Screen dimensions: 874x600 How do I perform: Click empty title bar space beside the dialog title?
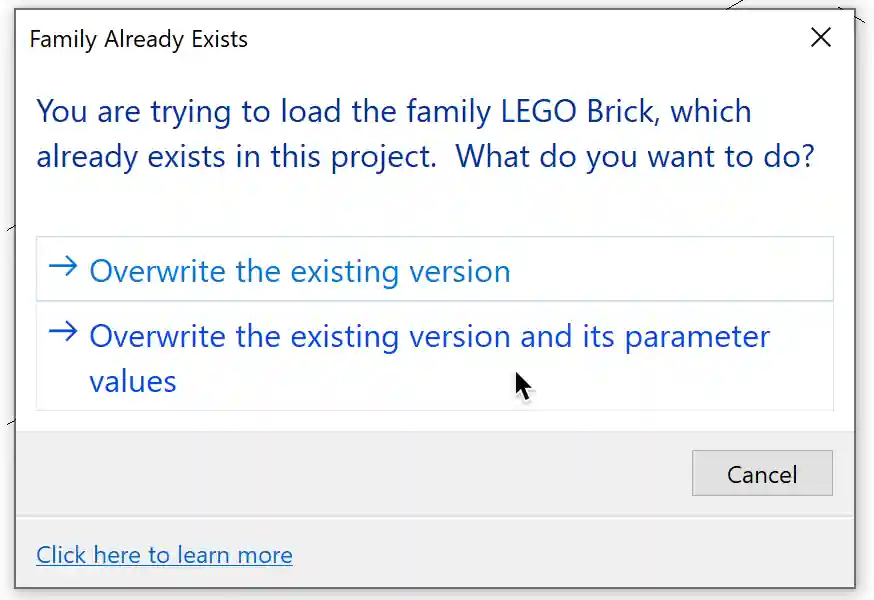[520, 40]
